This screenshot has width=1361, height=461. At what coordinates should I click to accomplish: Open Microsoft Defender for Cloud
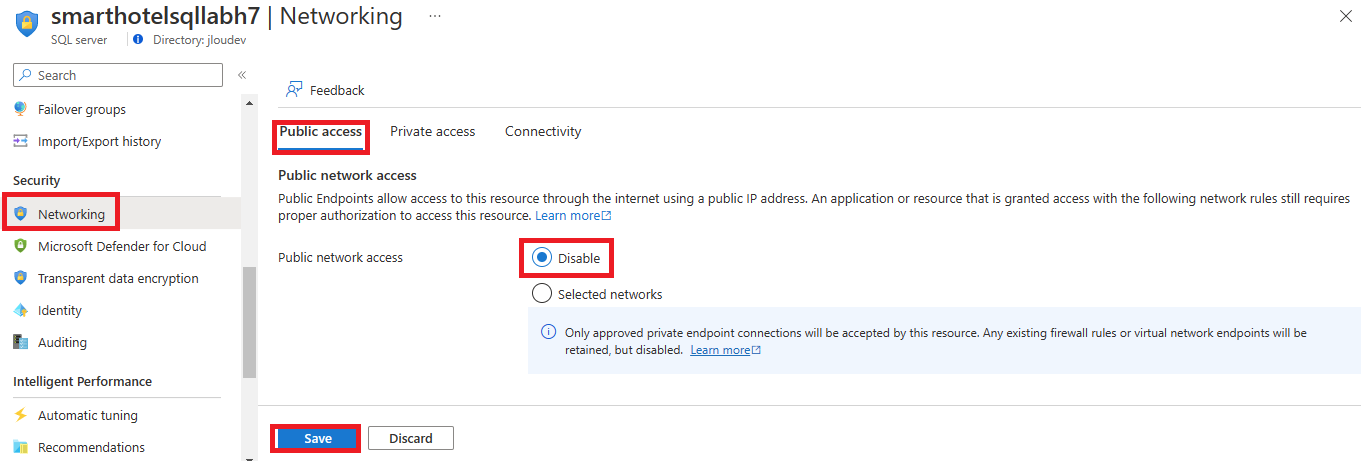point(122,246)
